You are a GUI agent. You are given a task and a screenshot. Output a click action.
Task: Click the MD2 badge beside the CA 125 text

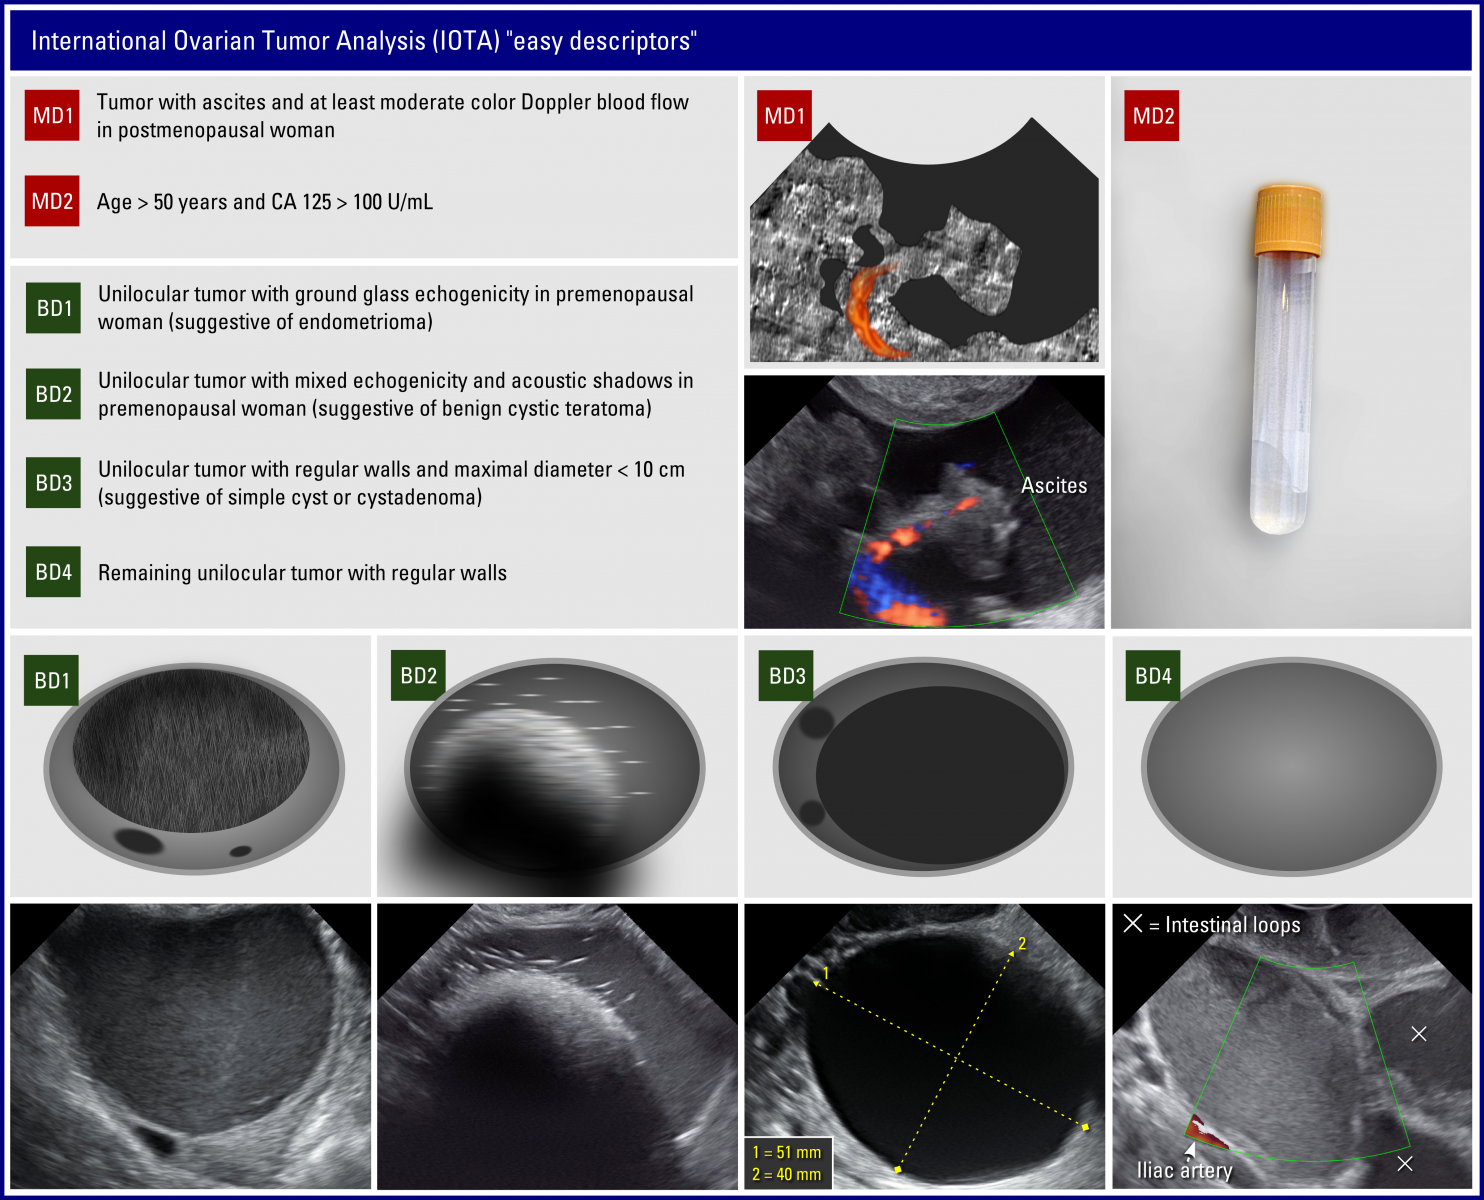click(x=52, y=201)
